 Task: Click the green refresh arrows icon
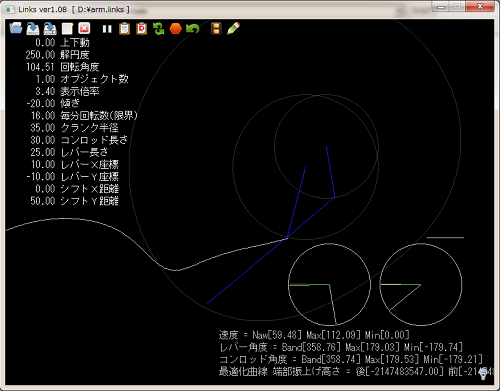click(x=159, y=29)
